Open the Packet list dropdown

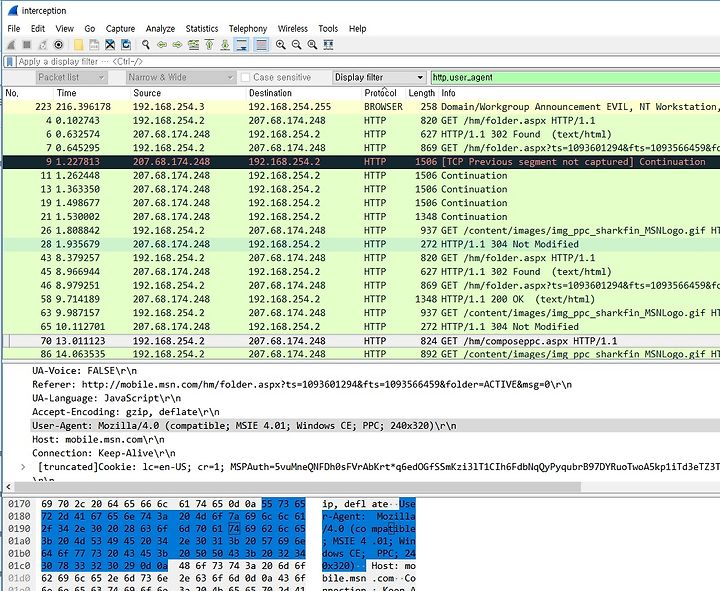[72, 77]
